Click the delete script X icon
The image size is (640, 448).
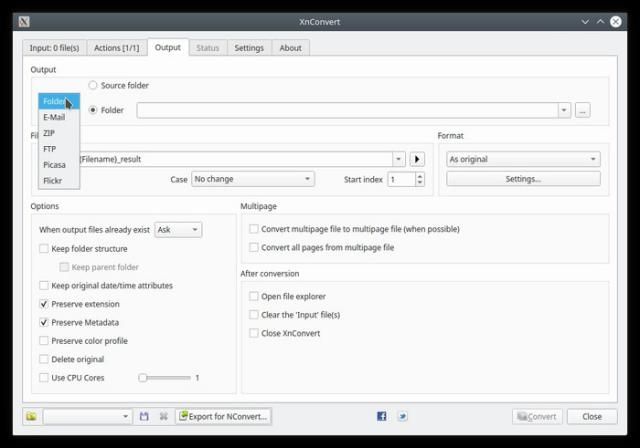(x=163, y=416)
